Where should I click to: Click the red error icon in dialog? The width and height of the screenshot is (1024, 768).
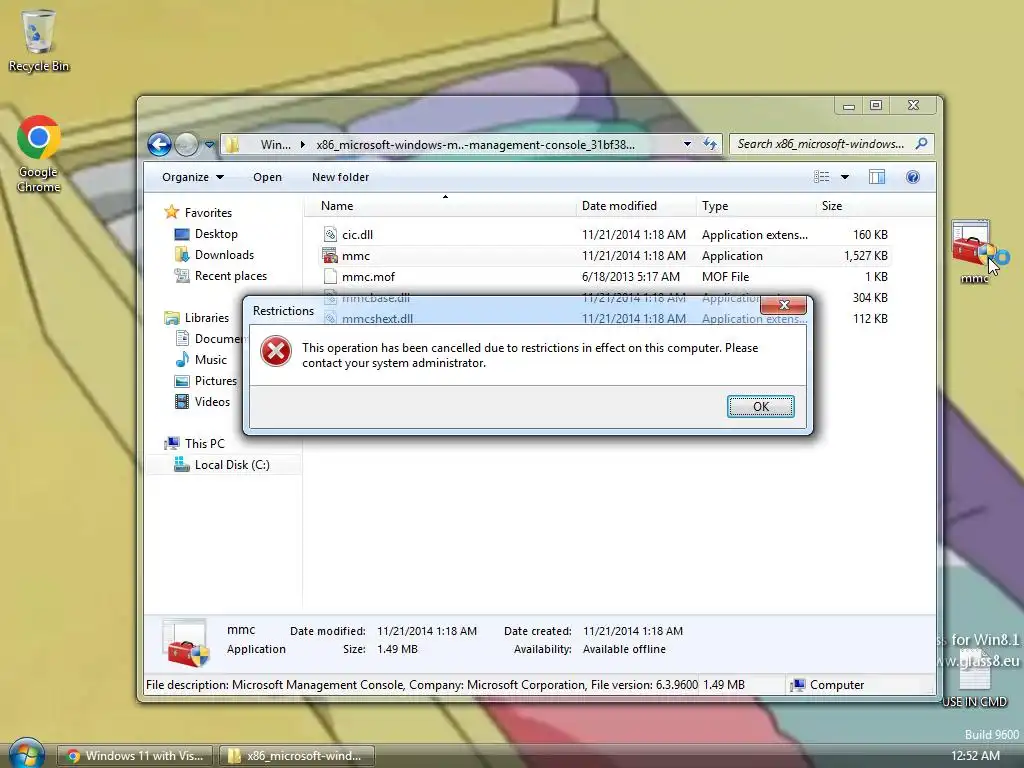[276, 351]
